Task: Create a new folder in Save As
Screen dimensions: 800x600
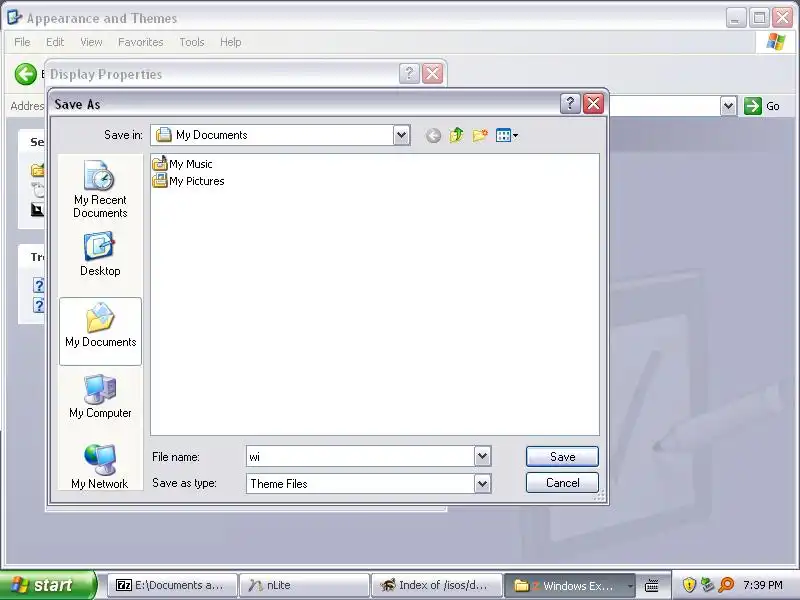Action: [x=480, y=135]
